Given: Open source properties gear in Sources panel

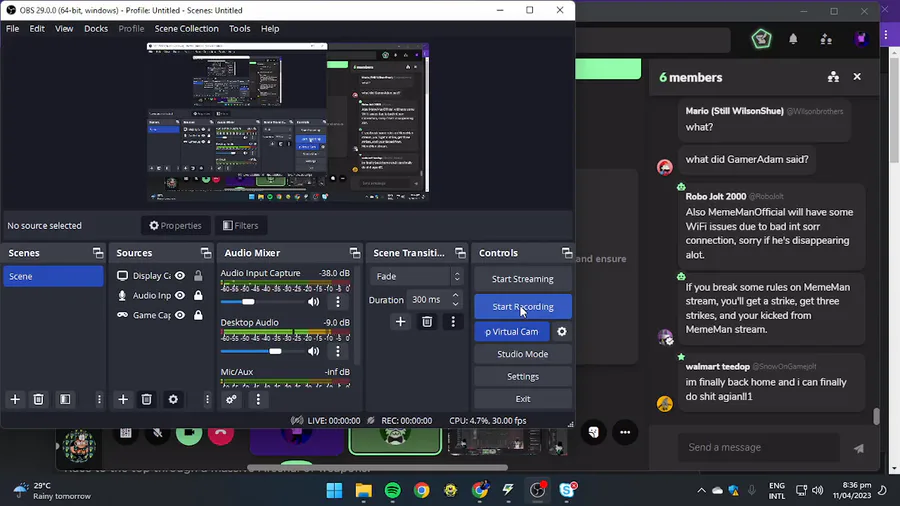Looking at the screenshot, I should click(173, 399).
